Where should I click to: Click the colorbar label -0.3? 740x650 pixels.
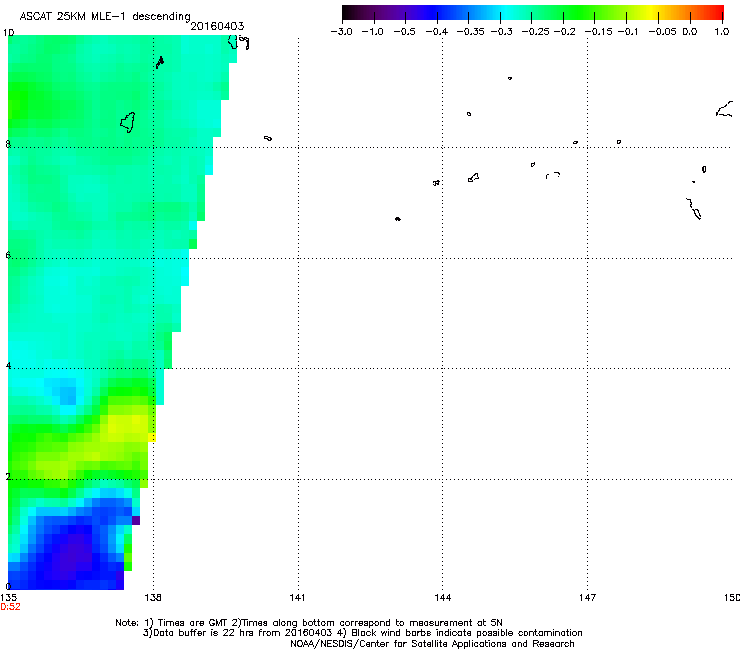[502, 32]
